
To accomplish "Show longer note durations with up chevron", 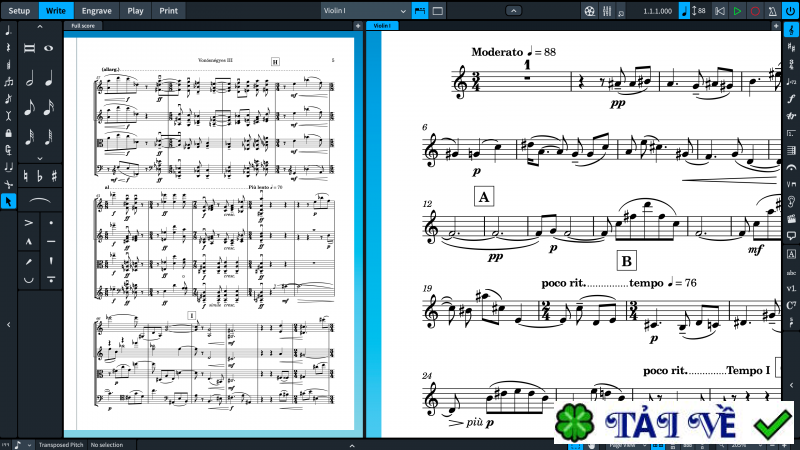I will pyautogui.click(x=40, y=27).
